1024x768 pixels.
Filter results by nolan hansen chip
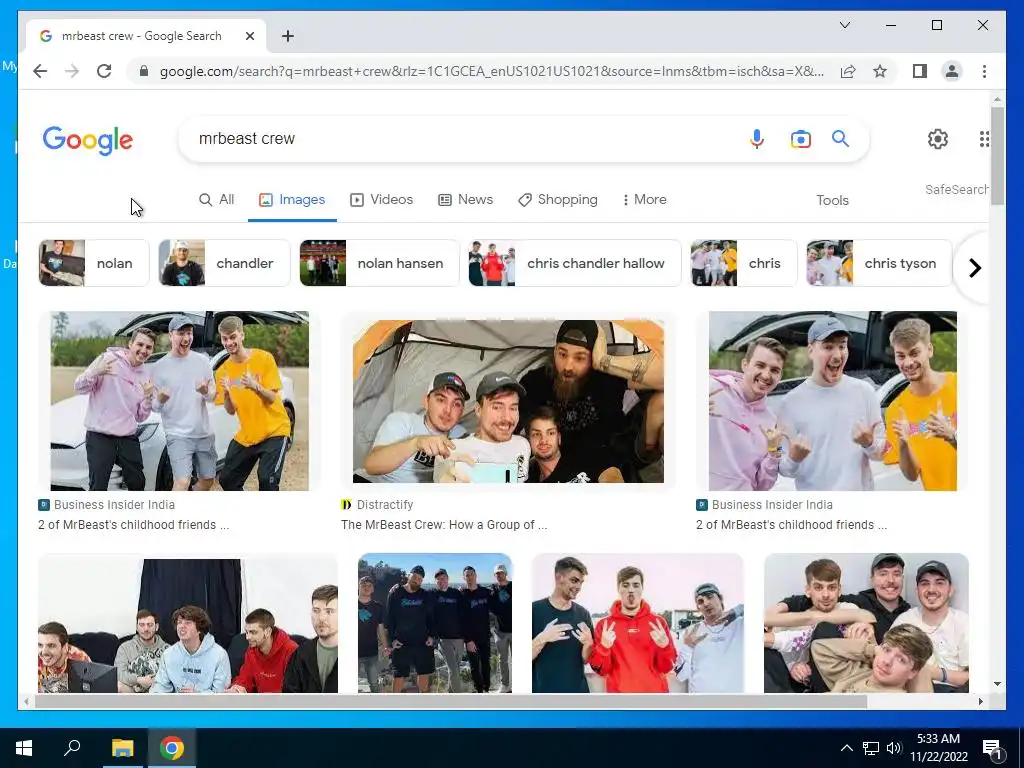pos(379,263)
